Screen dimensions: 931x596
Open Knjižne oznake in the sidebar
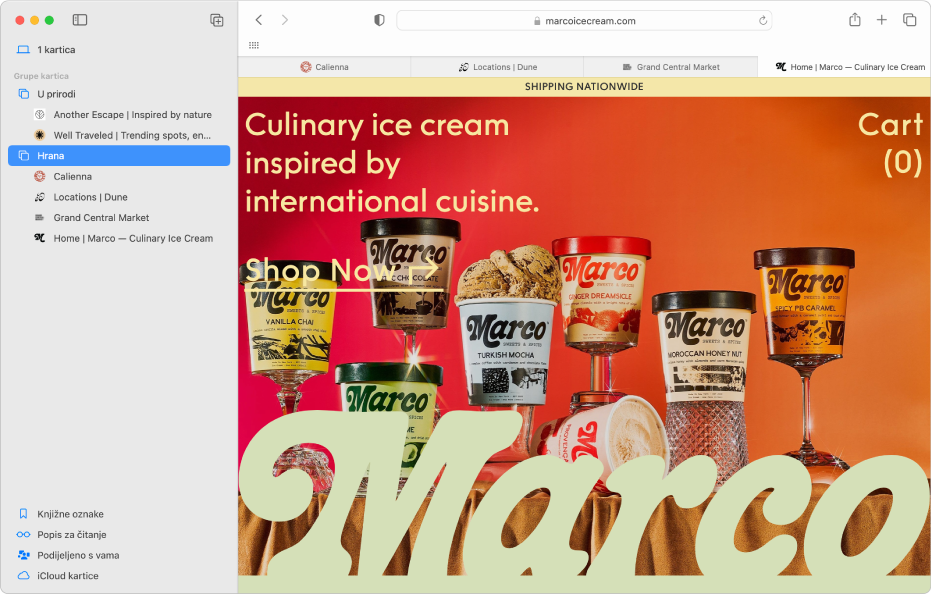click(x=70, y=513)
